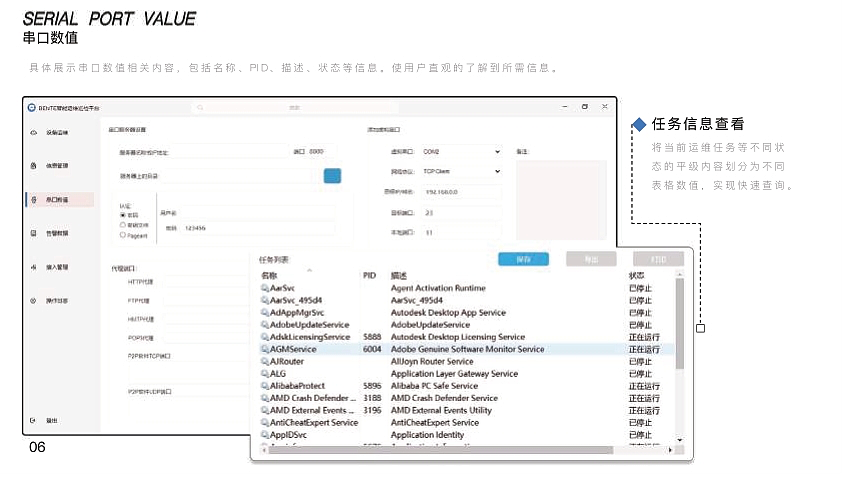
Task: Click the password field showing 123456
Action: tap(259, 228)
